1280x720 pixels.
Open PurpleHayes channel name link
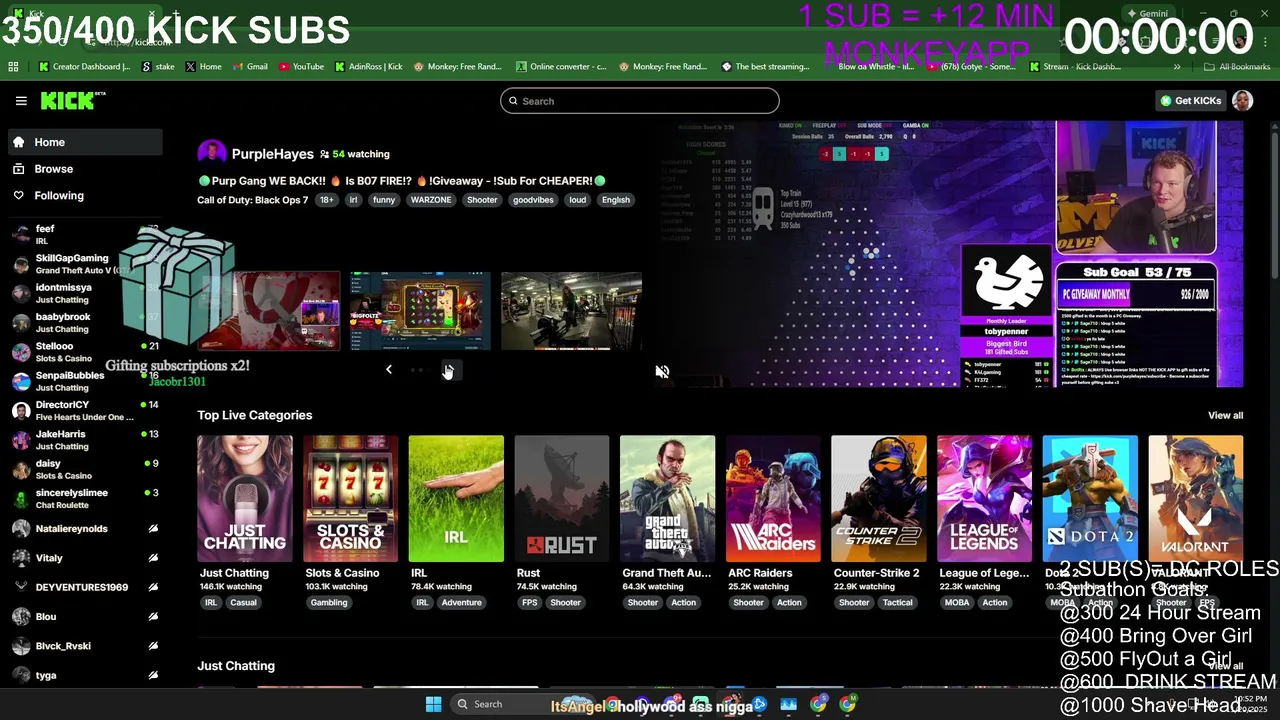[x=272, y=154]
